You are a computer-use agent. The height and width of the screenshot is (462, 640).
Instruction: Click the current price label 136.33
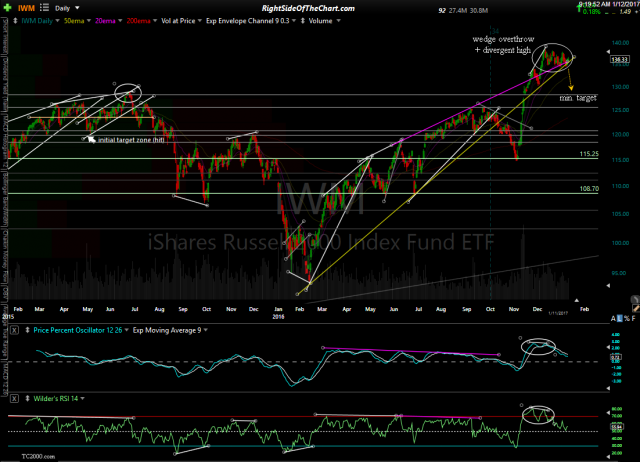(x=620, y=60)
